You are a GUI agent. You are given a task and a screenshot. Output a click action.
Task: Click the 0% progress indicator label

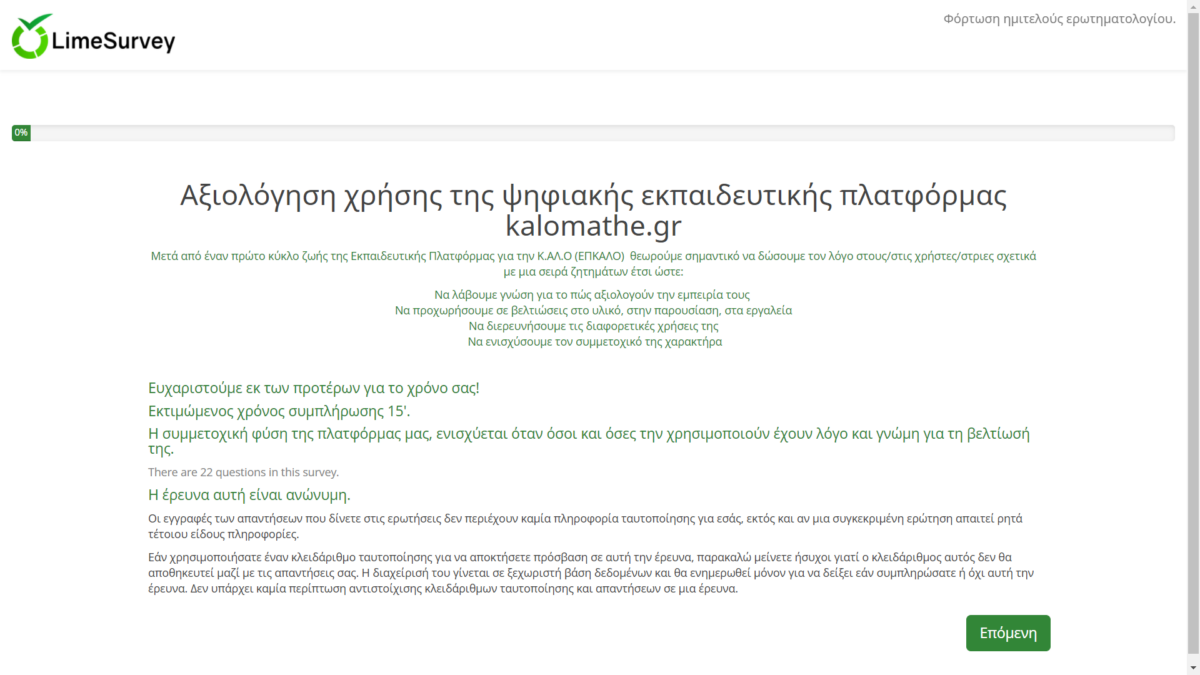click(x=21, y=133)
